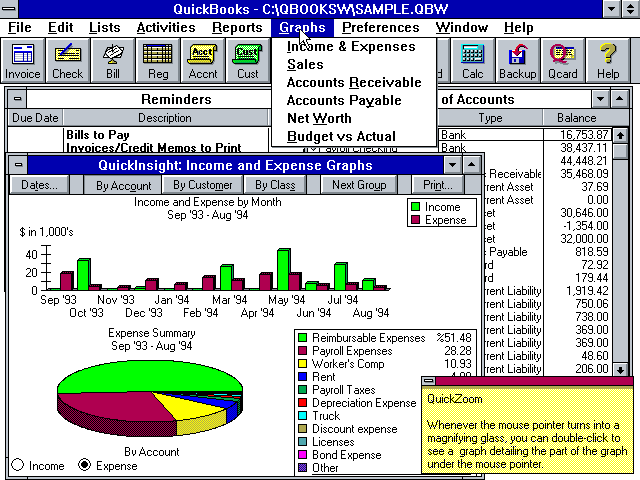Click the Print... button

coord(438,185)
